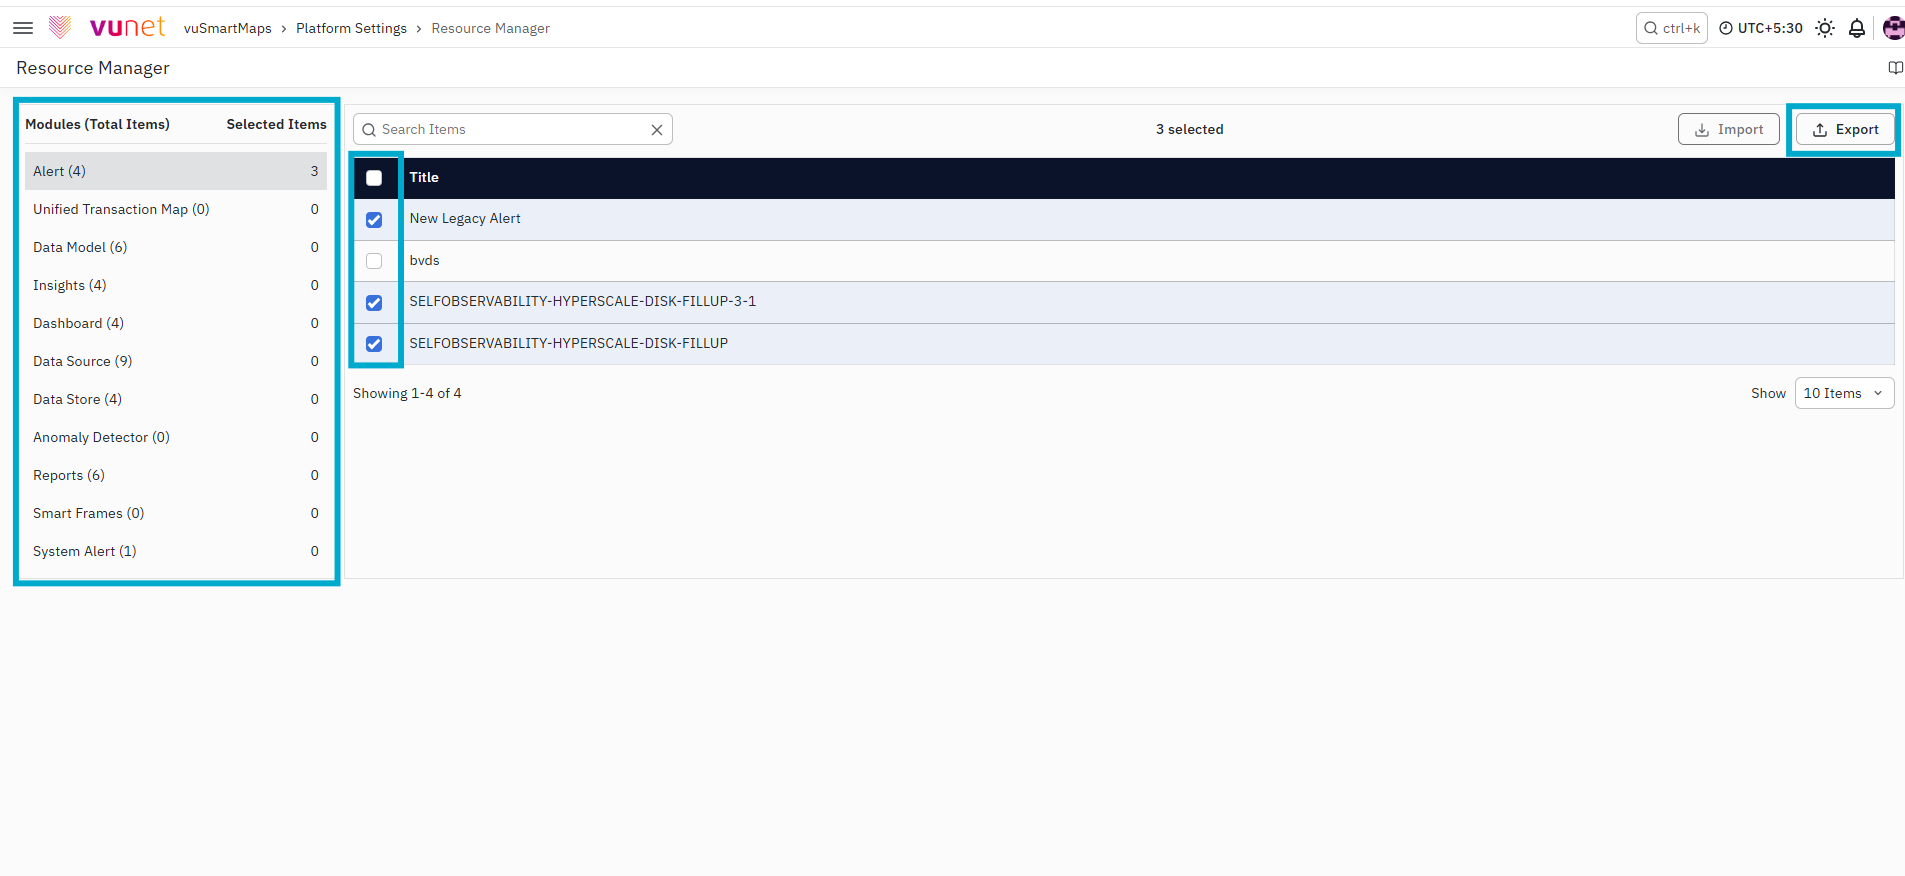1905x876 pixels.
Task: Go to vuSmartMaps breadcrumb
Action: [228, 28]
